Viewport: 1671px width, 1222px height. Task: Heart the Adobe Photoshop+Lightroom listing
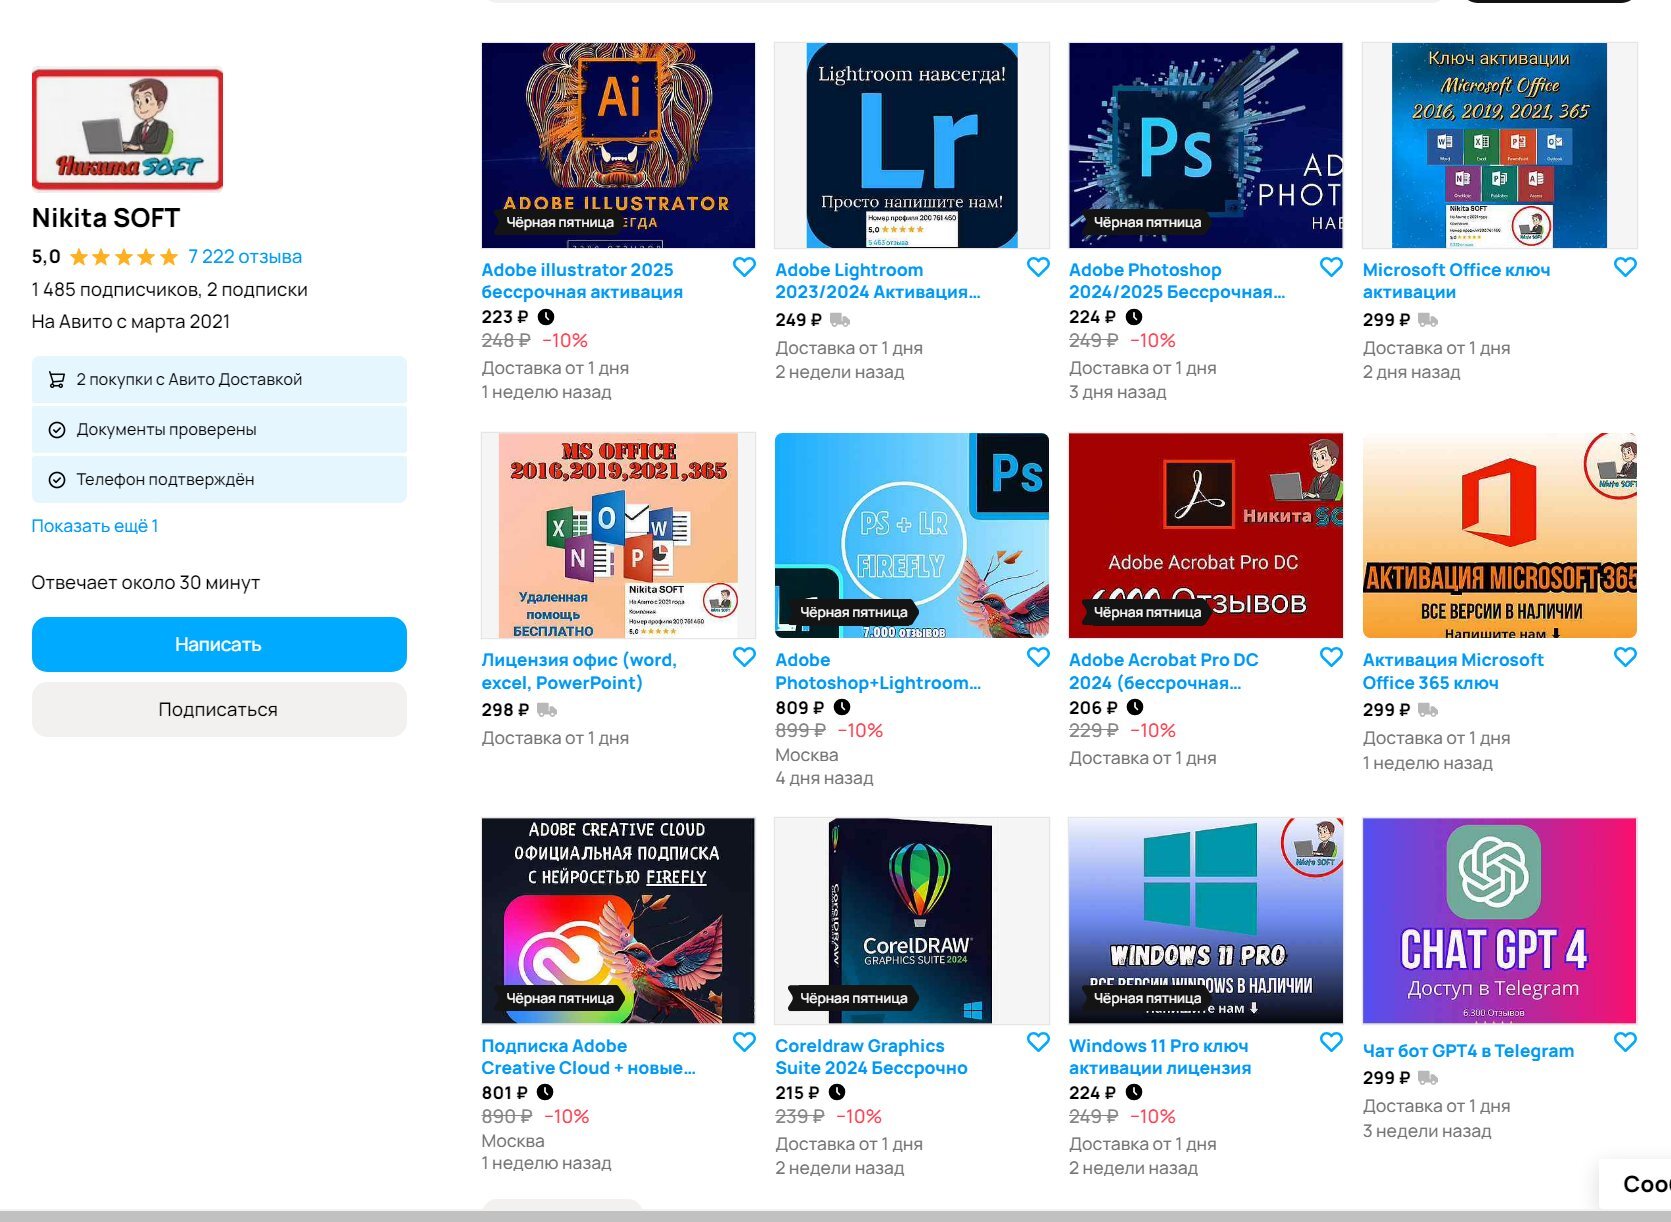tap(1038, 657)
